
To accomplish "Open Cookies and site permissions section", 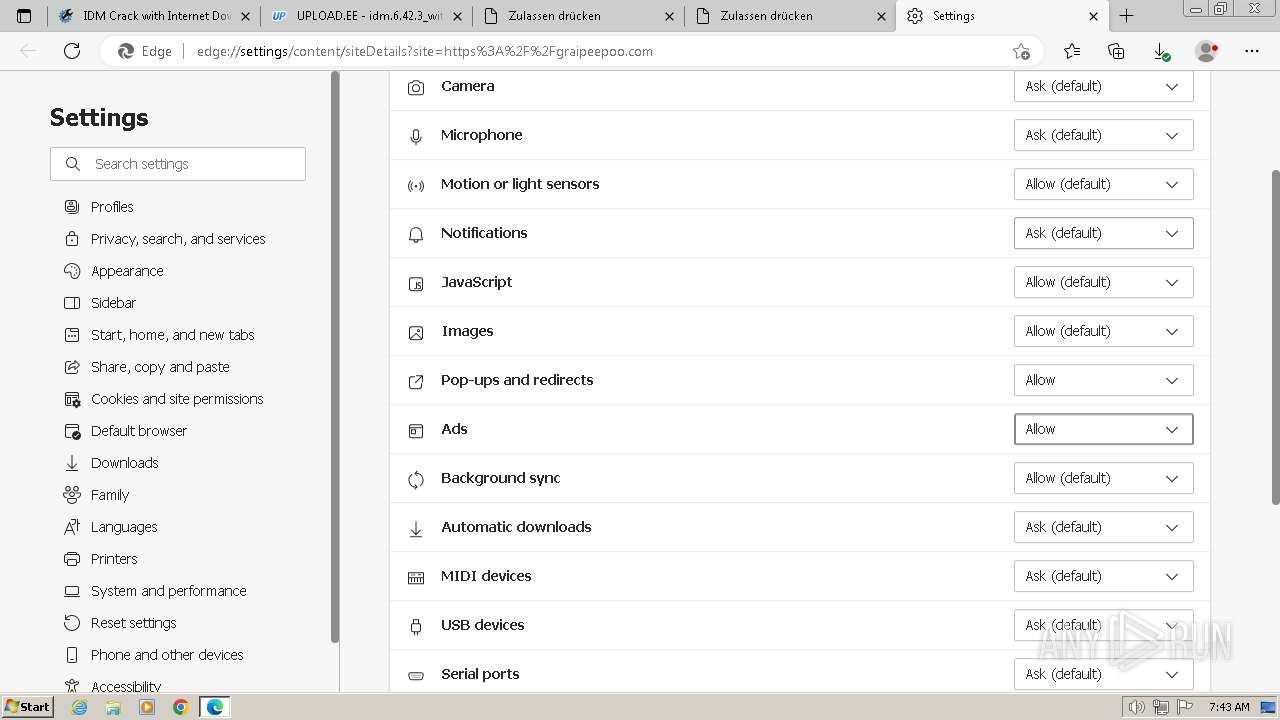I will (177, 399).
